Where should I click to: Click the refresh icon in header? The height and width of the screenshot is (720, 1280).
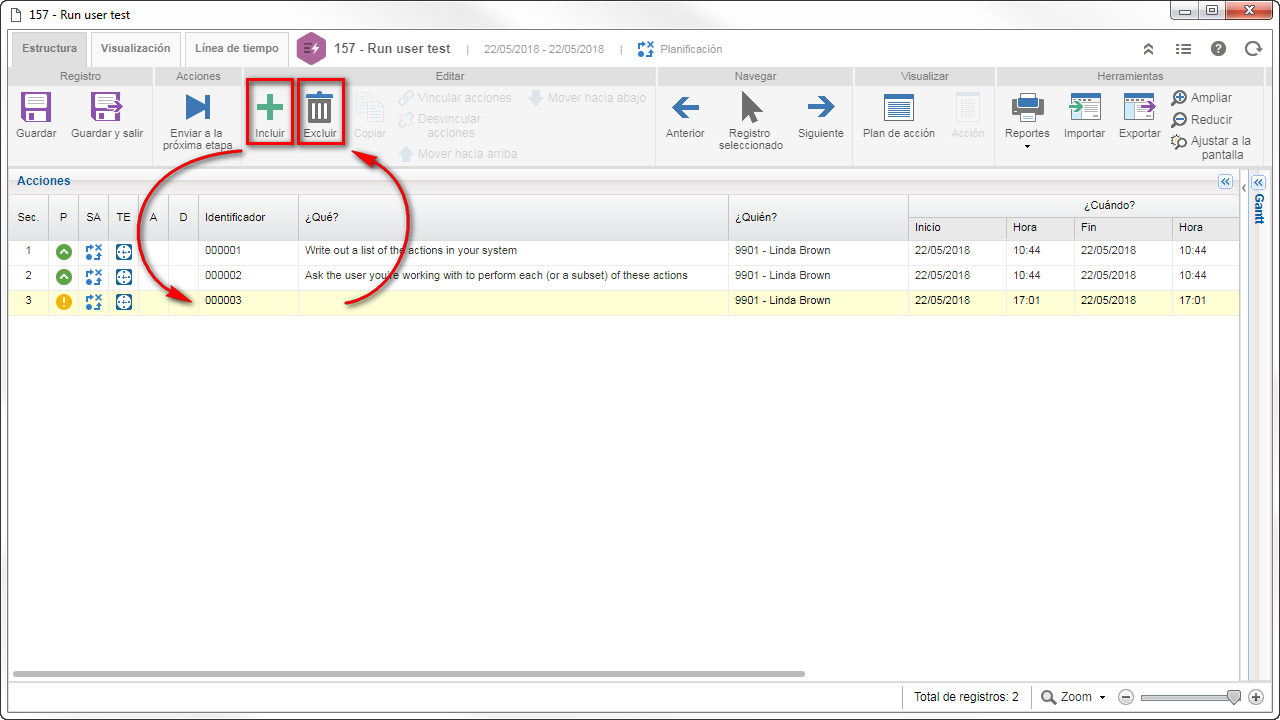(1253, 49)
